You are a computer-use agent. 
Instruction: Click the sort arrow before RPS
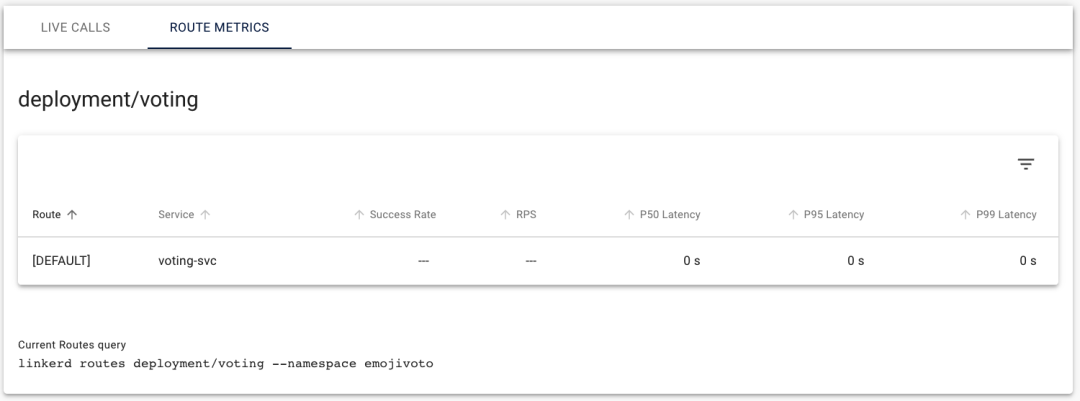506,214
